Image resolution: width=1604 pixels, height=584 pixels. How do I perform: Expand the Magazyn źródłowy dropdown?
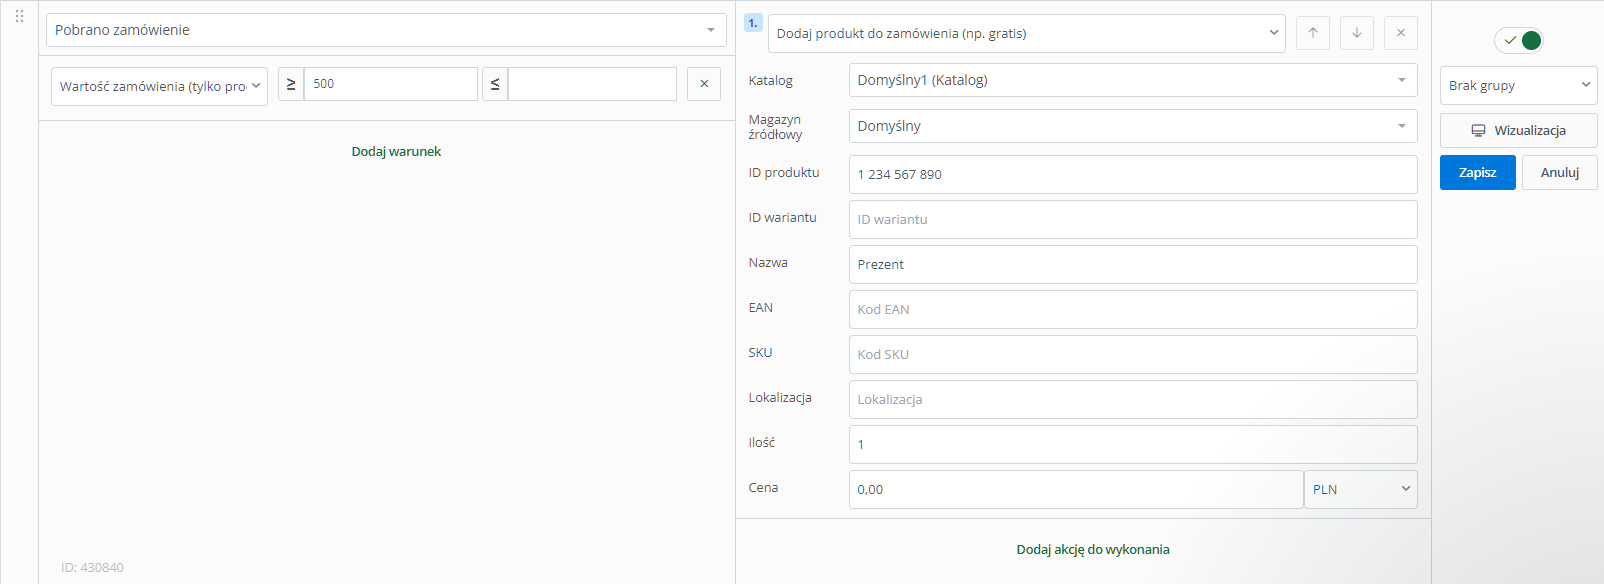[x=1133, y=126]
